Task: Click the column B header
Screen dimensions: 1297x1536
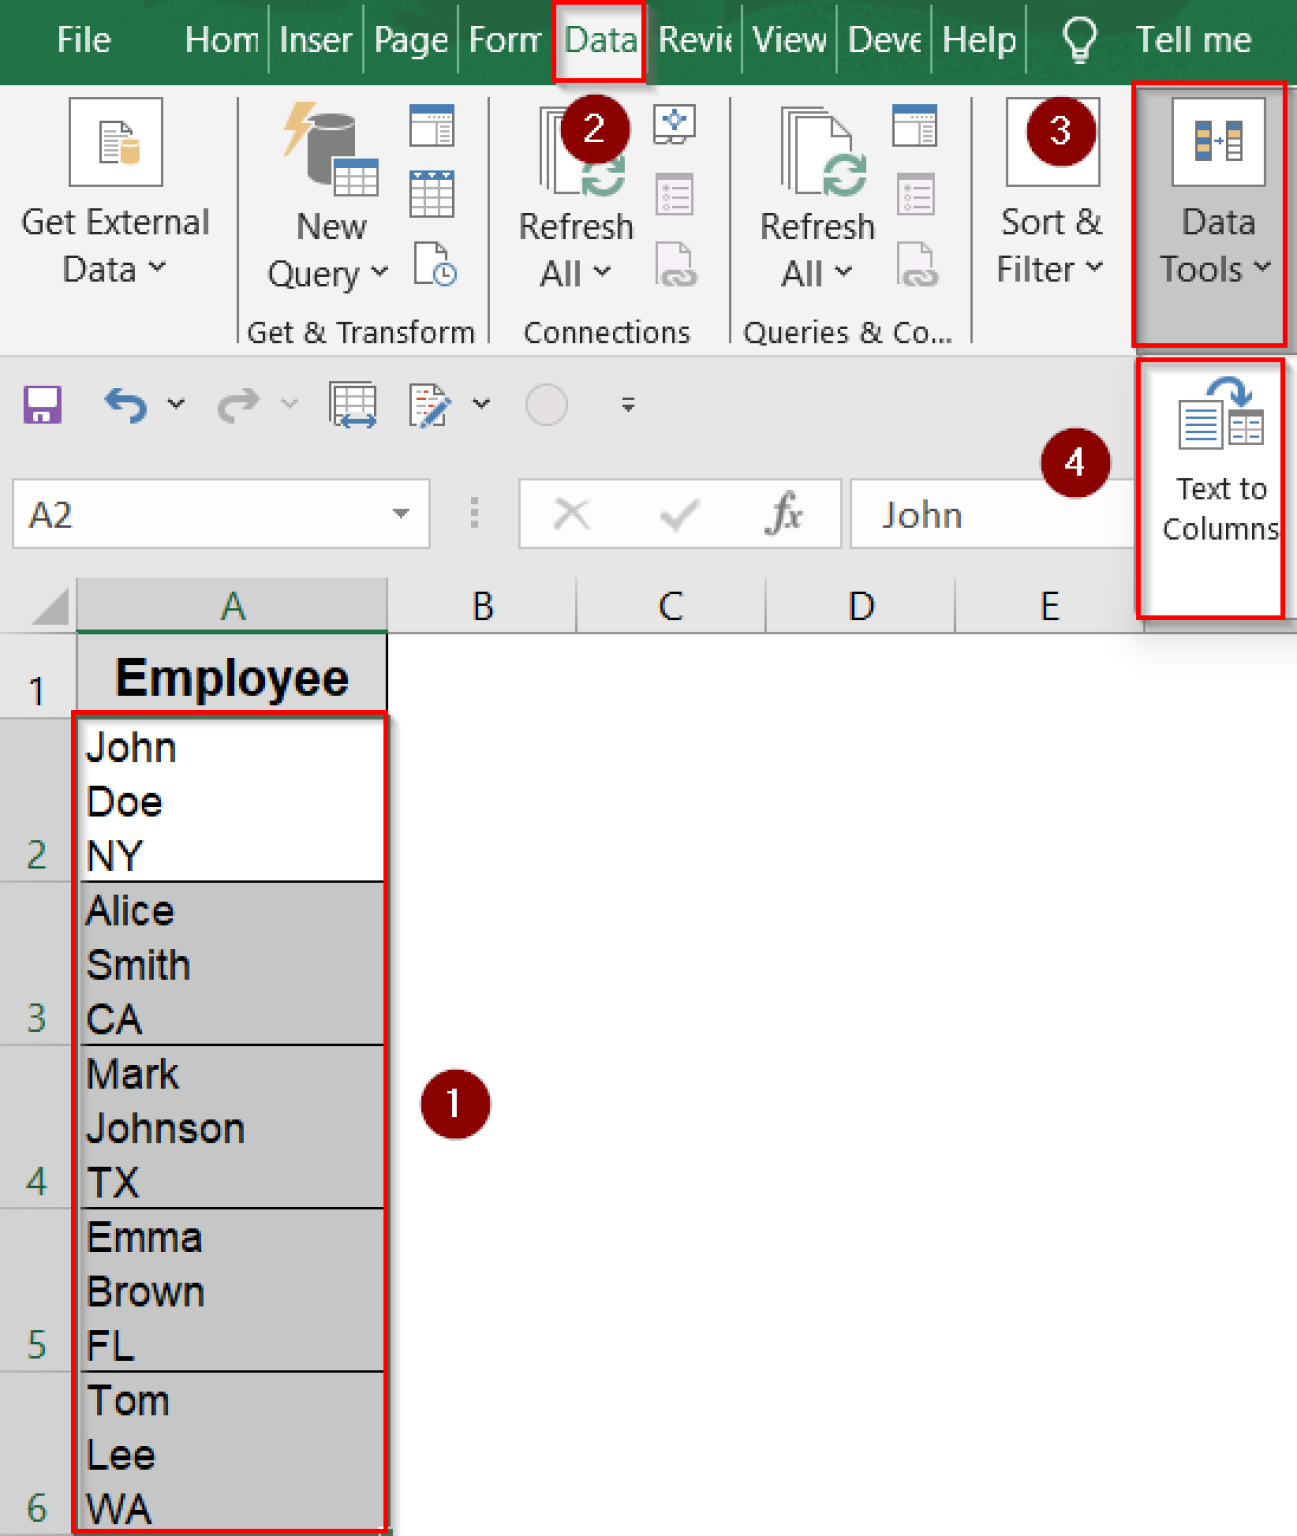Action: tap(483, 605)
